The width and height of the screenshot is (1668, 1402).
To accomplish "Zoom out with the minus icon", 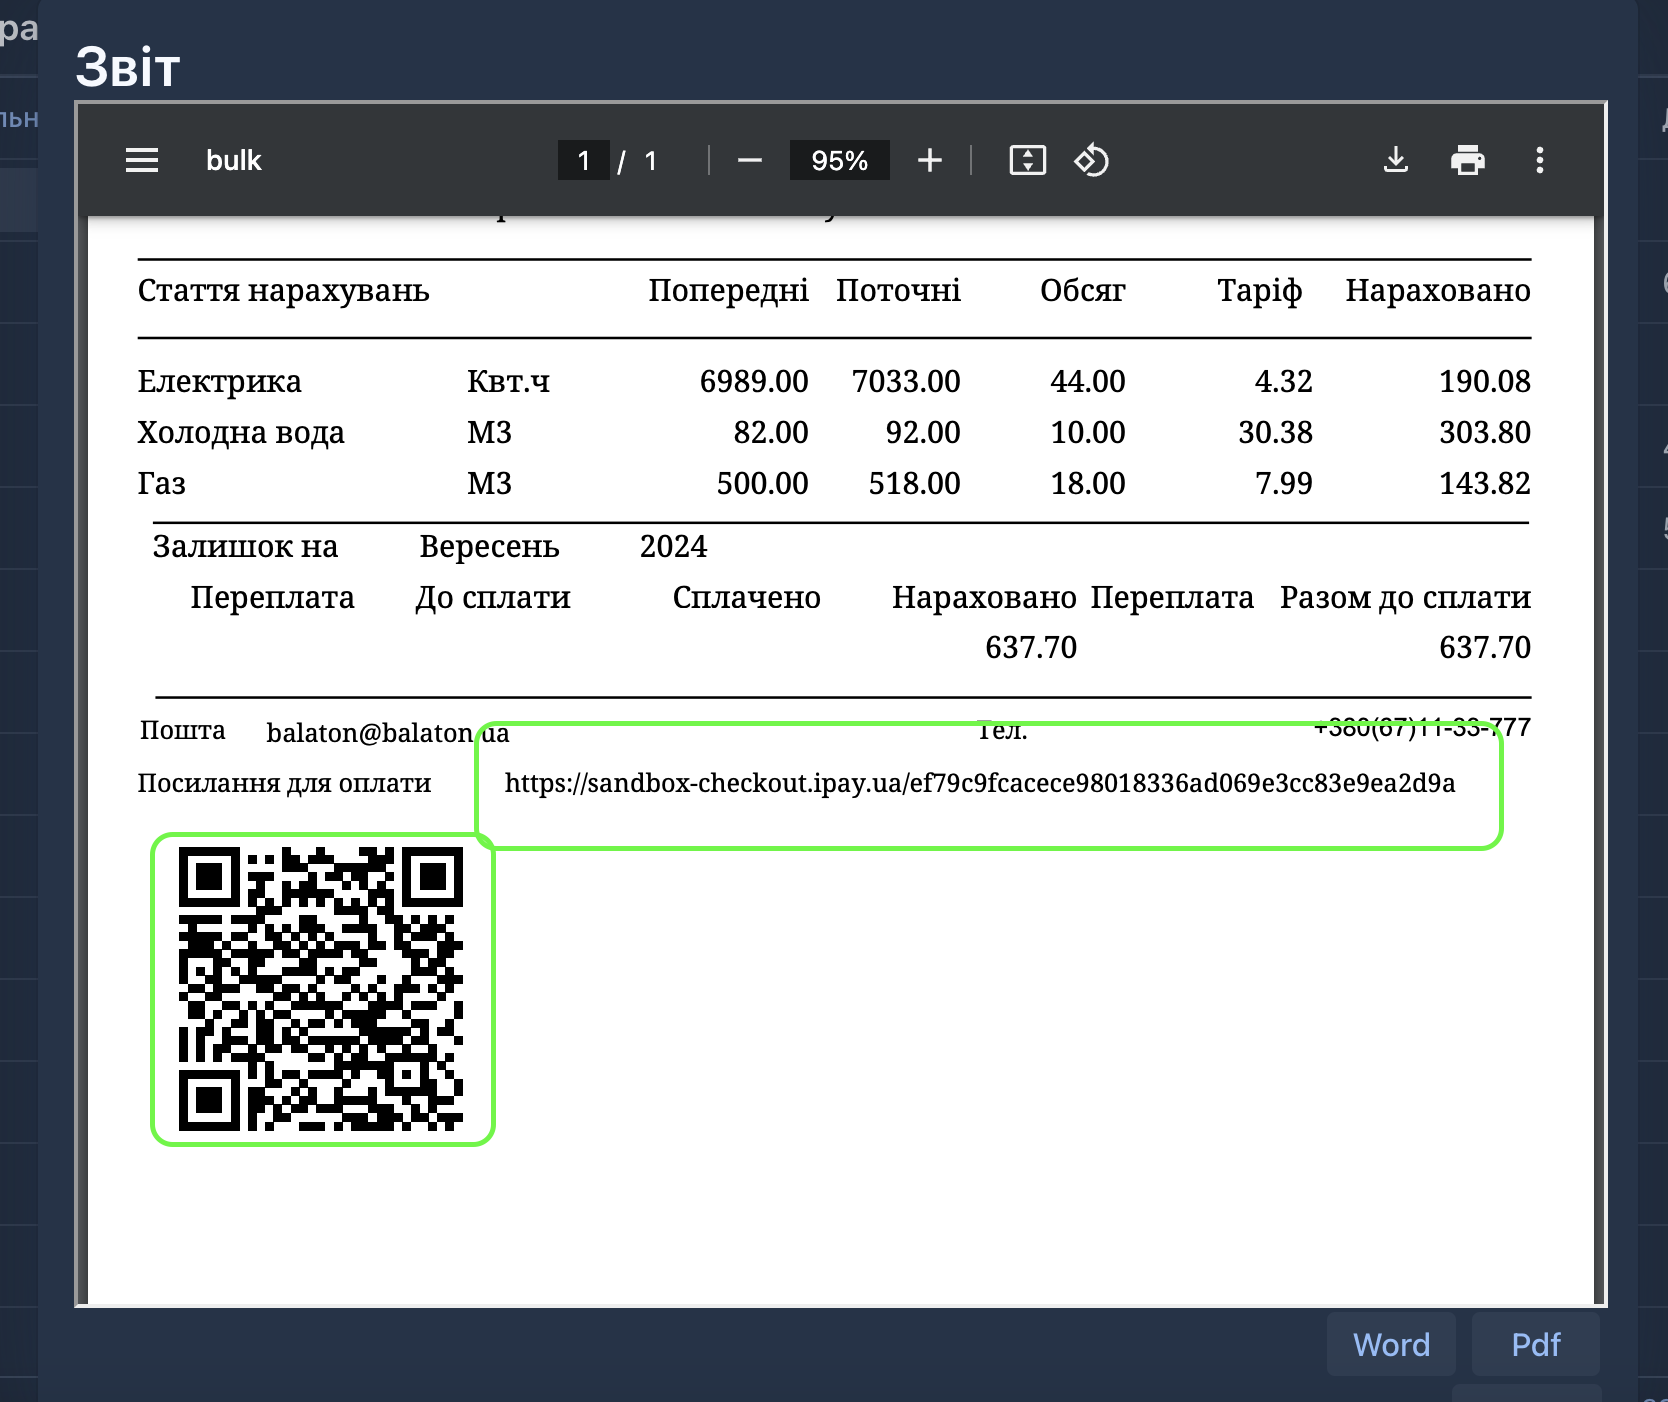I will [750, 160].
